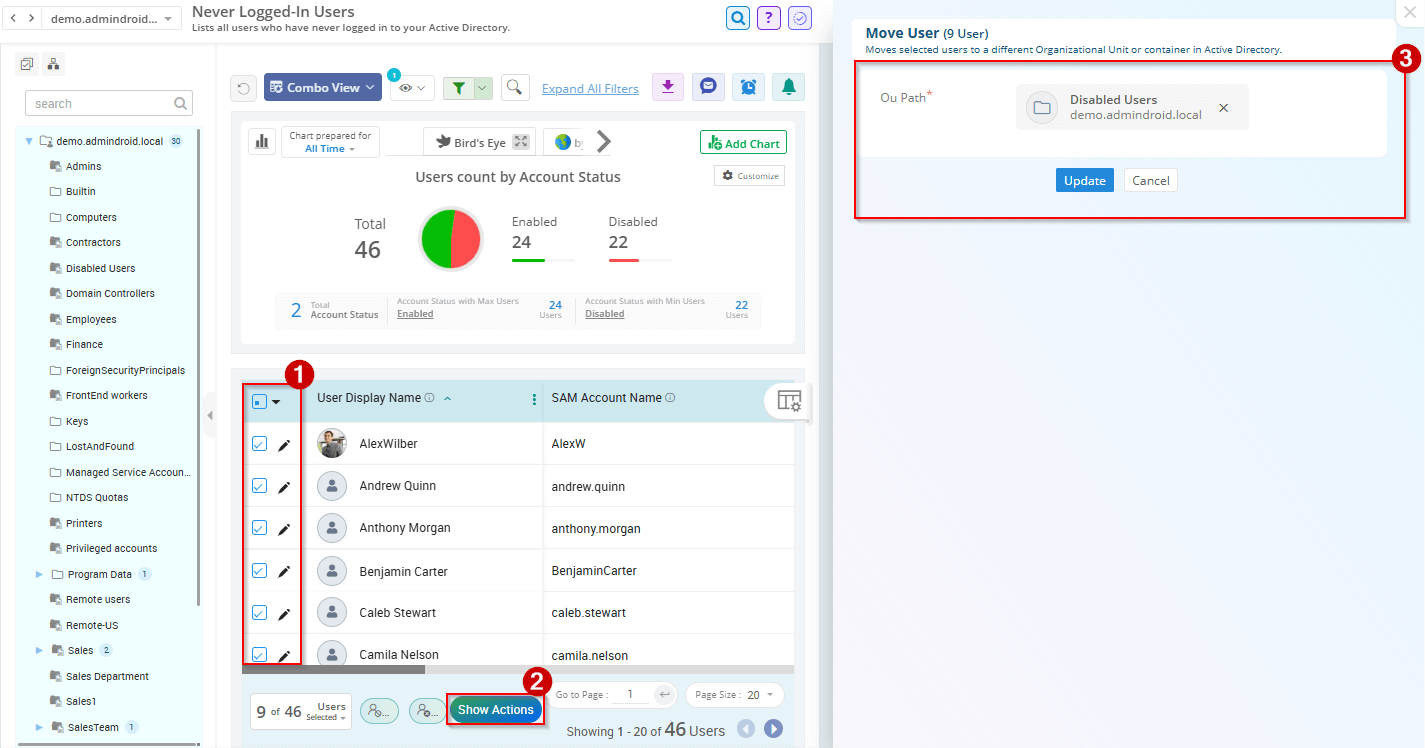Viewport: 1425px width, 748px height.
Task: Edit AlexWilber using the pencil icon
Action: point(284,445)
